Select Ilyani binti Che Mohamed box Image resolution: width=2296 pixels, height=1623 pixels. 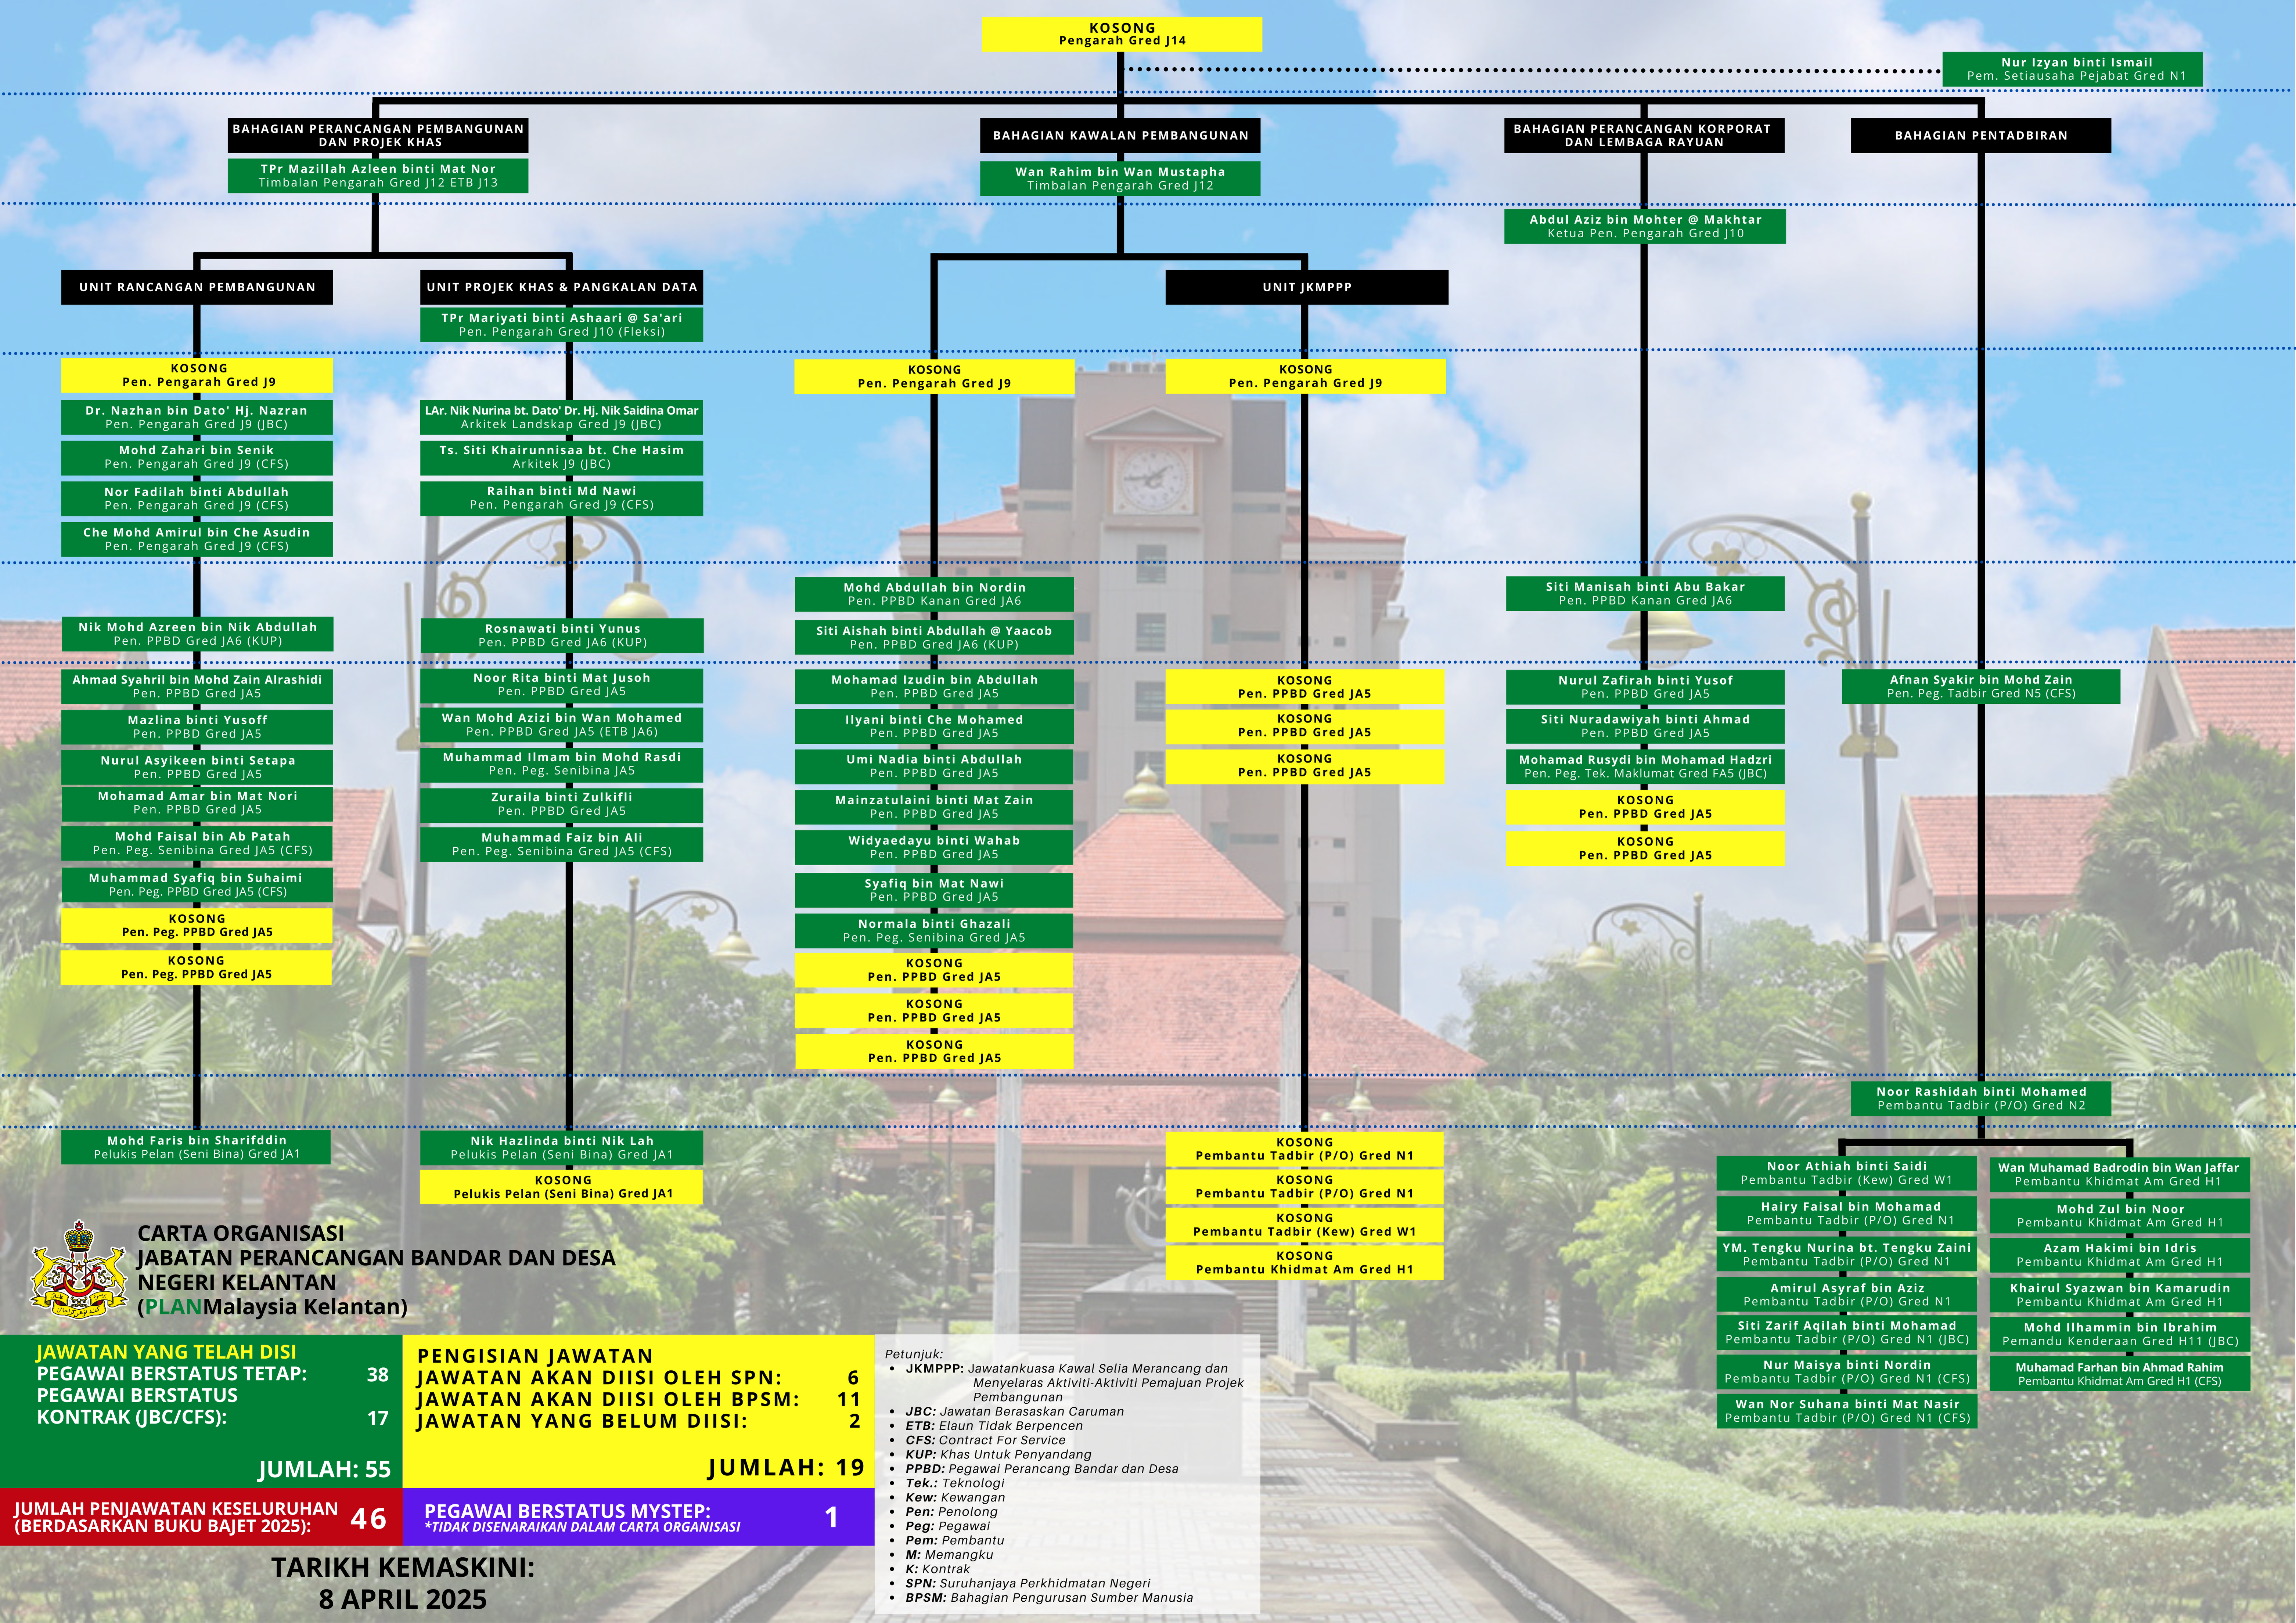pos(934,726)
